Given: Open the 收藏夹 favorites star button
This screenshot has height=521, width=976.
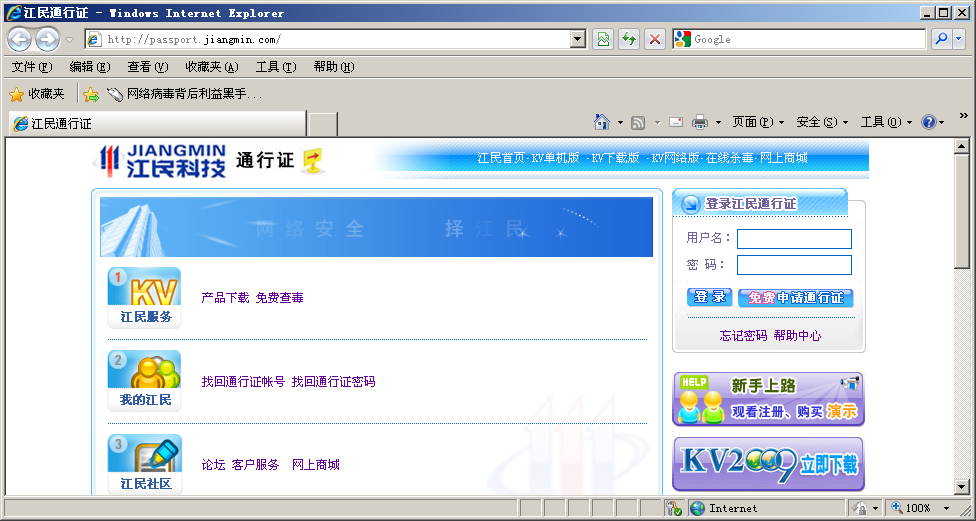Looking at the screenshot, I should pos(37,94).
